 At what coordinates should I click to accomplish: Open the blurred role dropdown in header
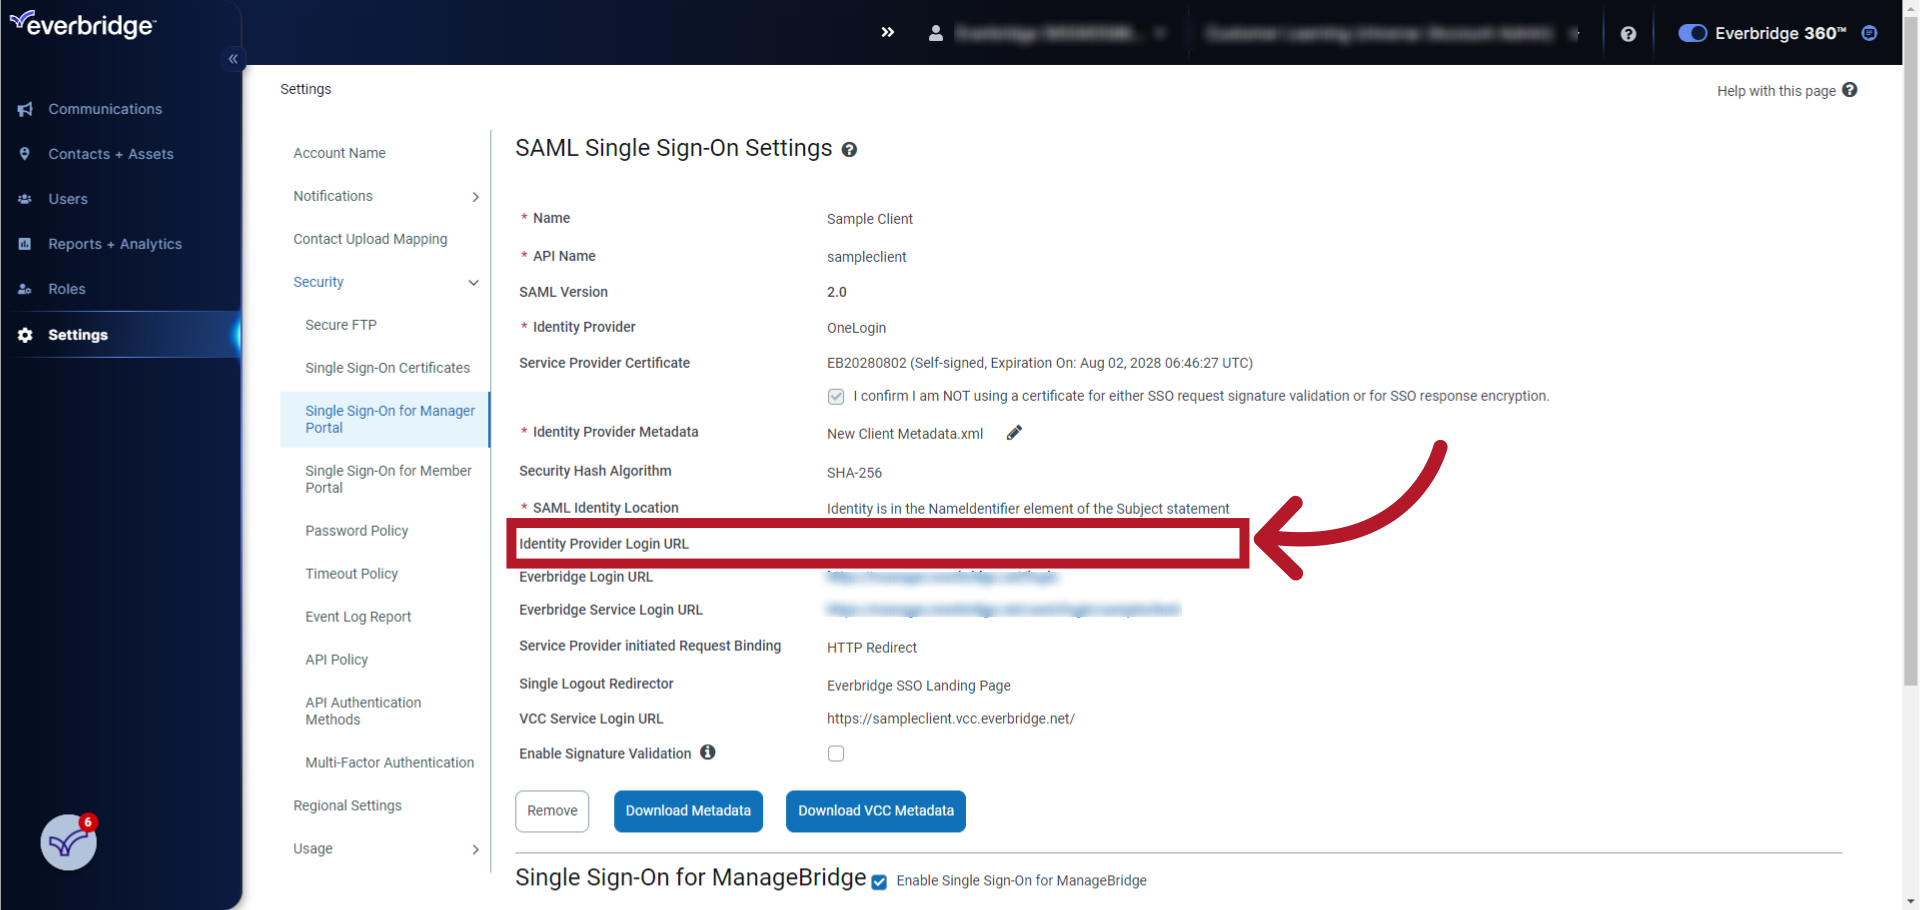(1392, 33)
